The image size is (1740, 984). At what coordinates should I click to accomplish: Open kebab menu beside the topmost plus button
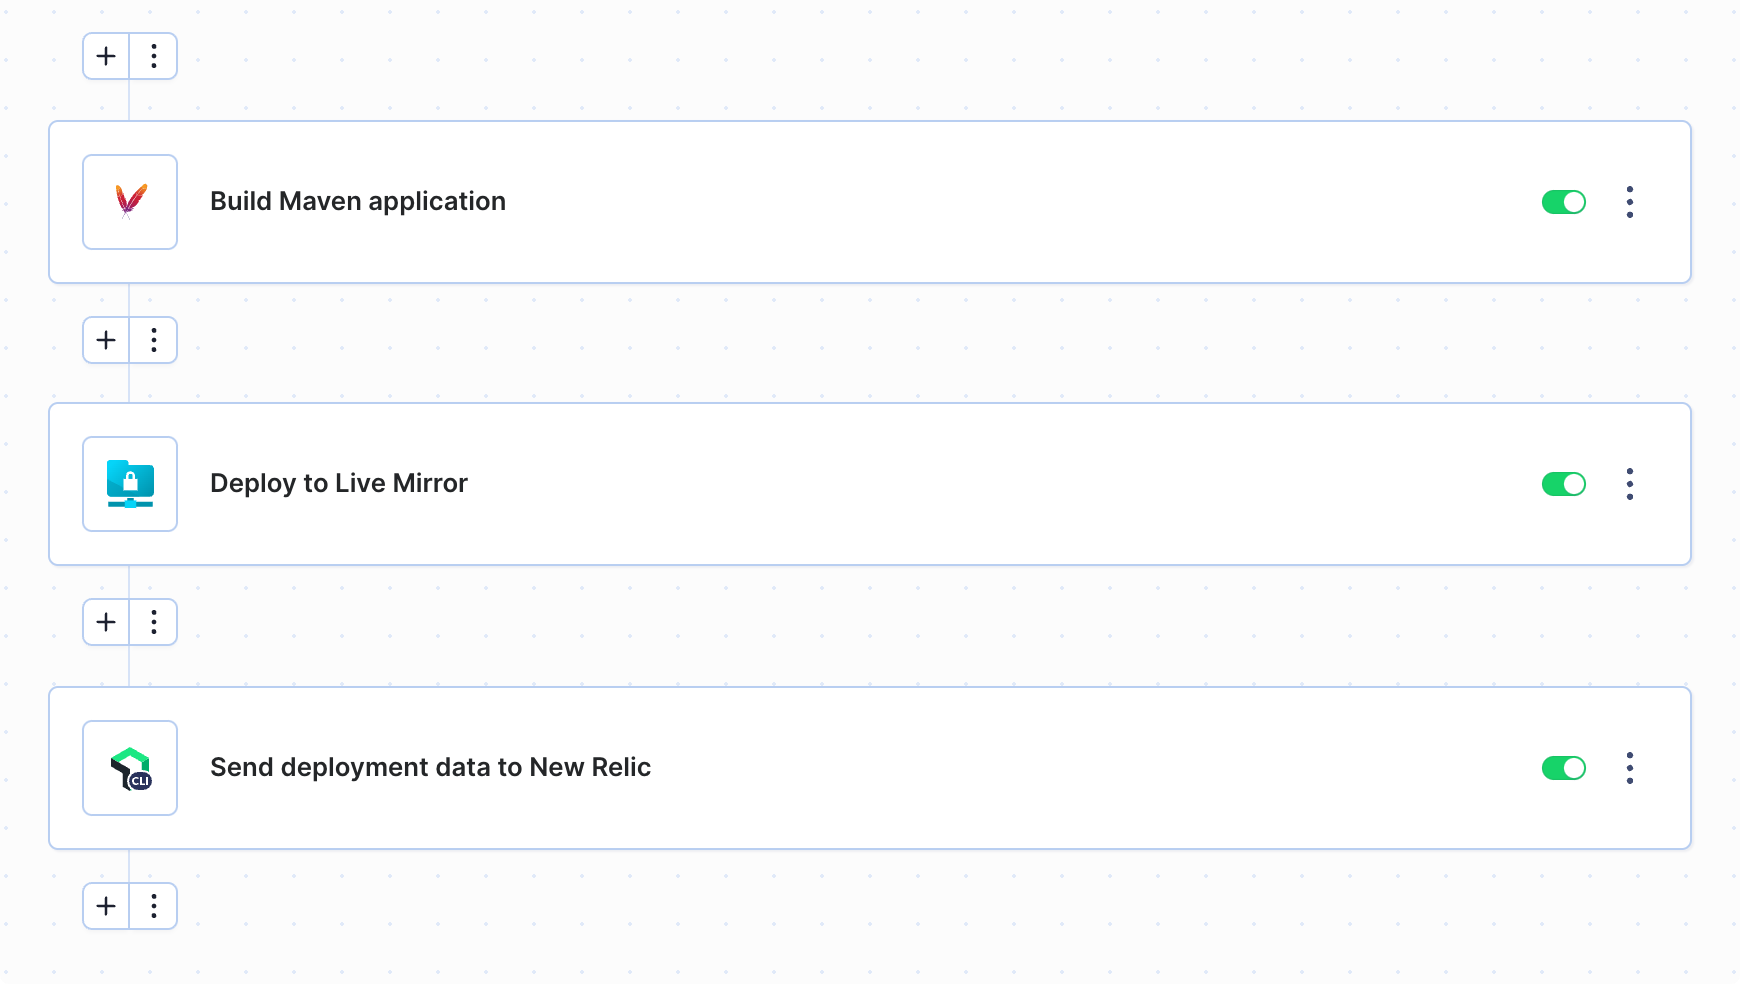pos(154,56)
